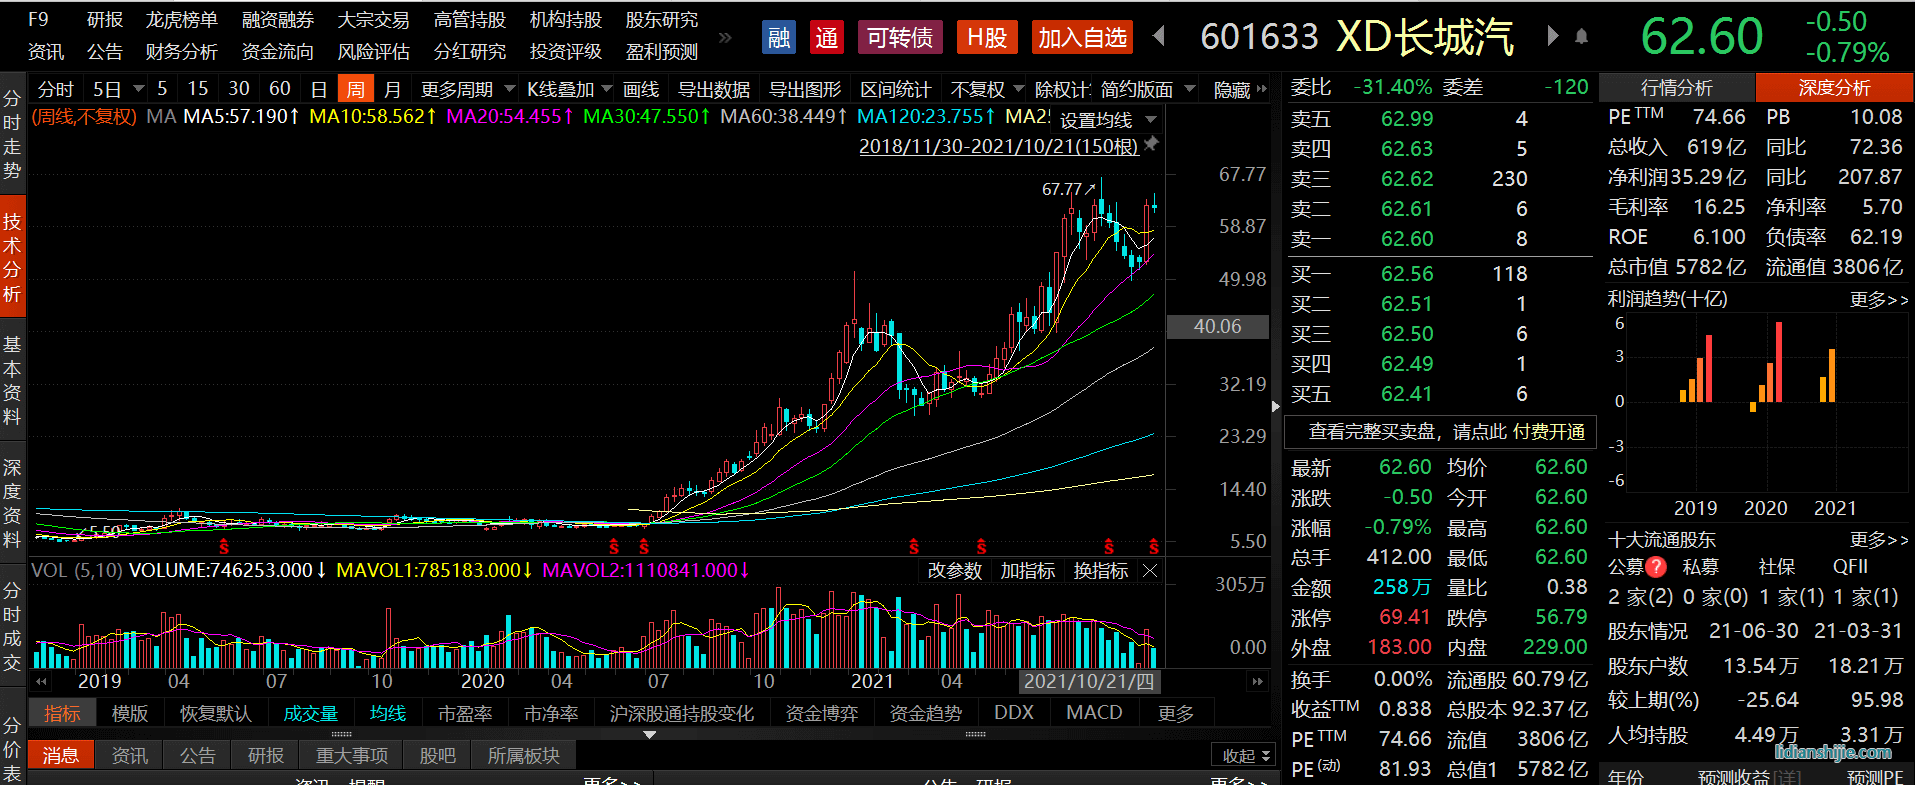
Task: Toggle the 成交量 volume indicator
Action: click(310, 713)
